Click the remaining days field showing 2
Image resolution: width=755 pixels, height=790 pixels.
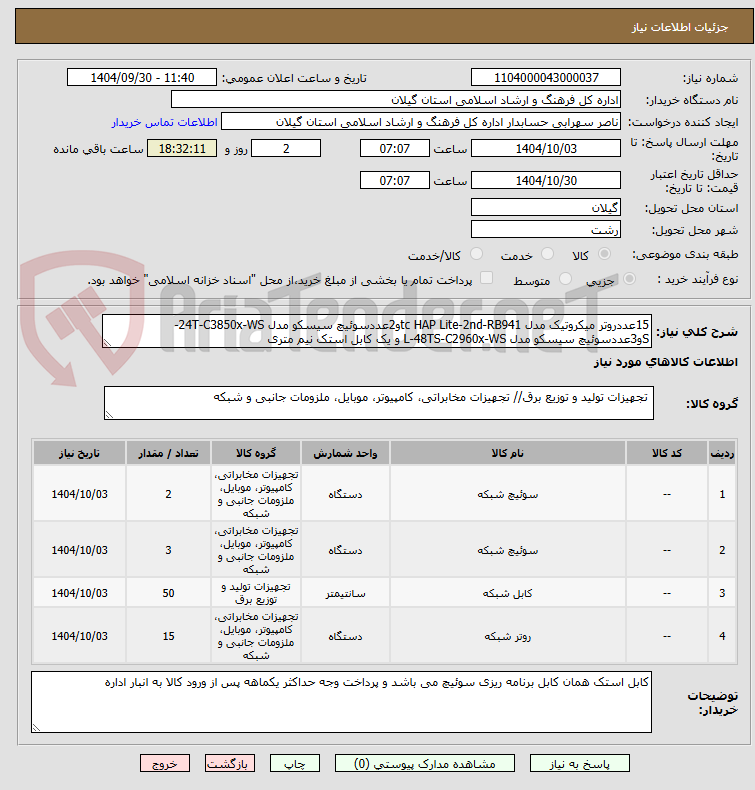pos(286,149)
